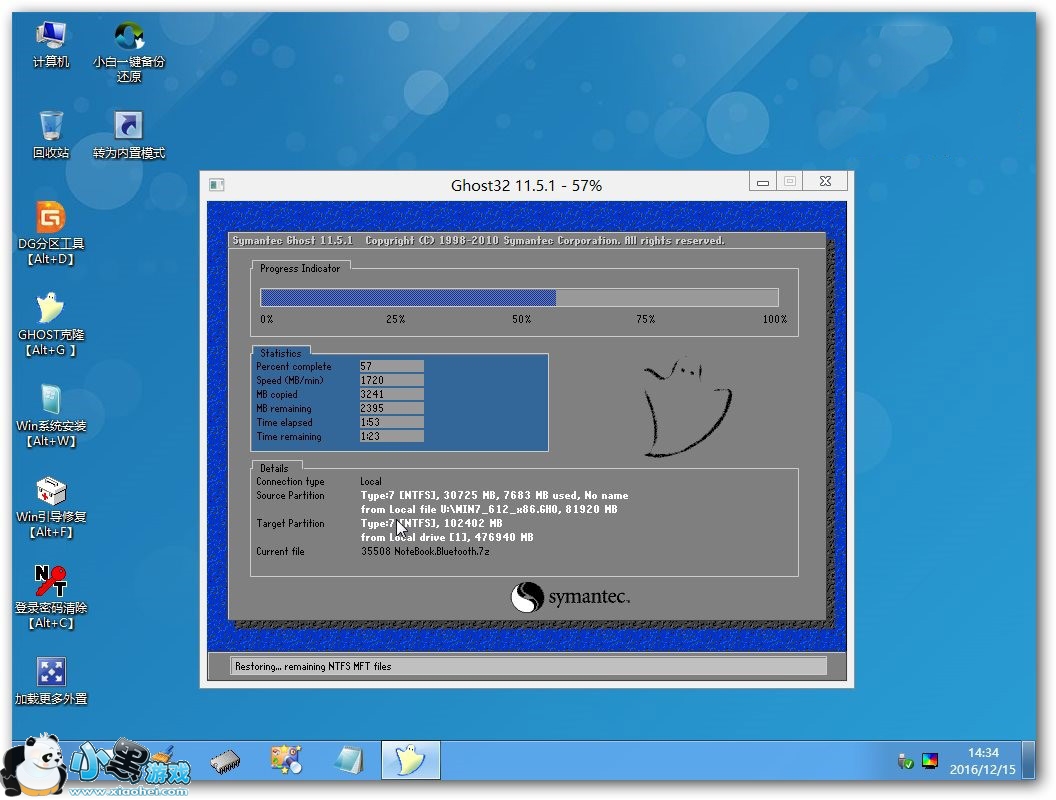Image resolution: width=1056 pixels, height=800 pixels.
Task: Open the Win系统安装 installer icon
Action: click(x=51, y=400)
